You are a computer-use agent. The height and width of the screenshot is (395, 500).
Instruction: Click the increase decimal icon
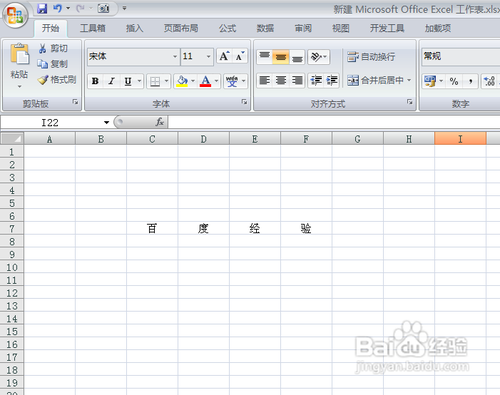click(x=489, y=81)
